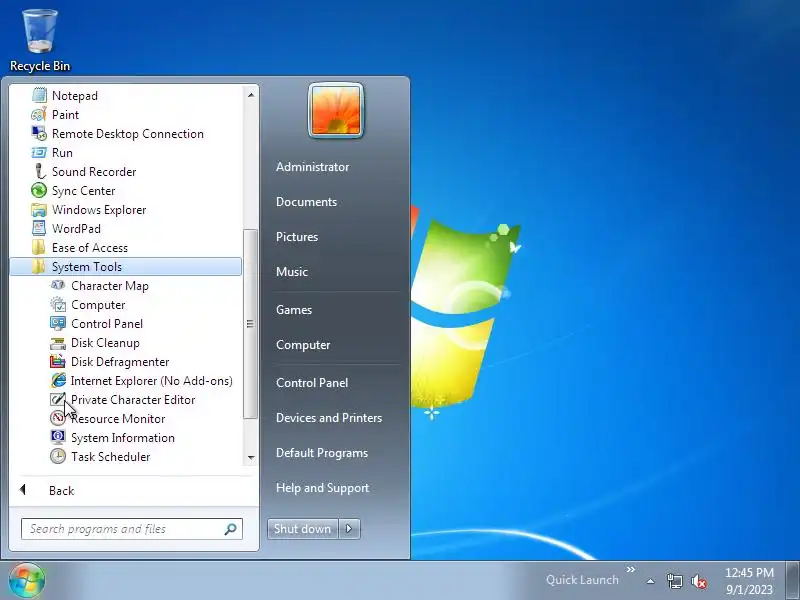
Task: Click the Resource Monitor gauge icon
Action: [58, 418]
